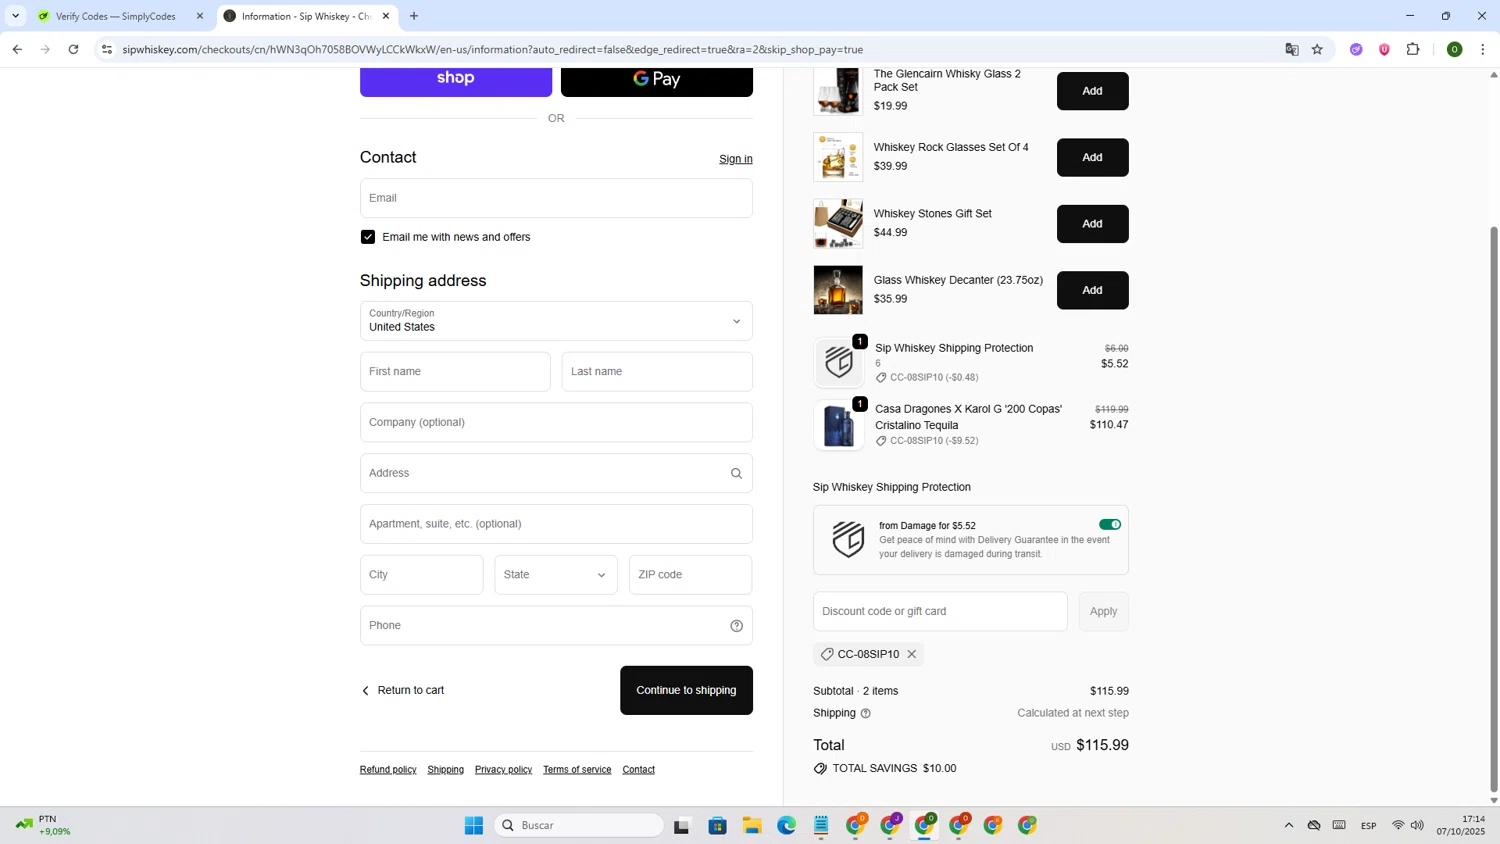Toggle off Shipping Protection from Damage switch
The height and width of the screenshot is (844, 1500).
pyautogui.click(x=1110, y=524)
